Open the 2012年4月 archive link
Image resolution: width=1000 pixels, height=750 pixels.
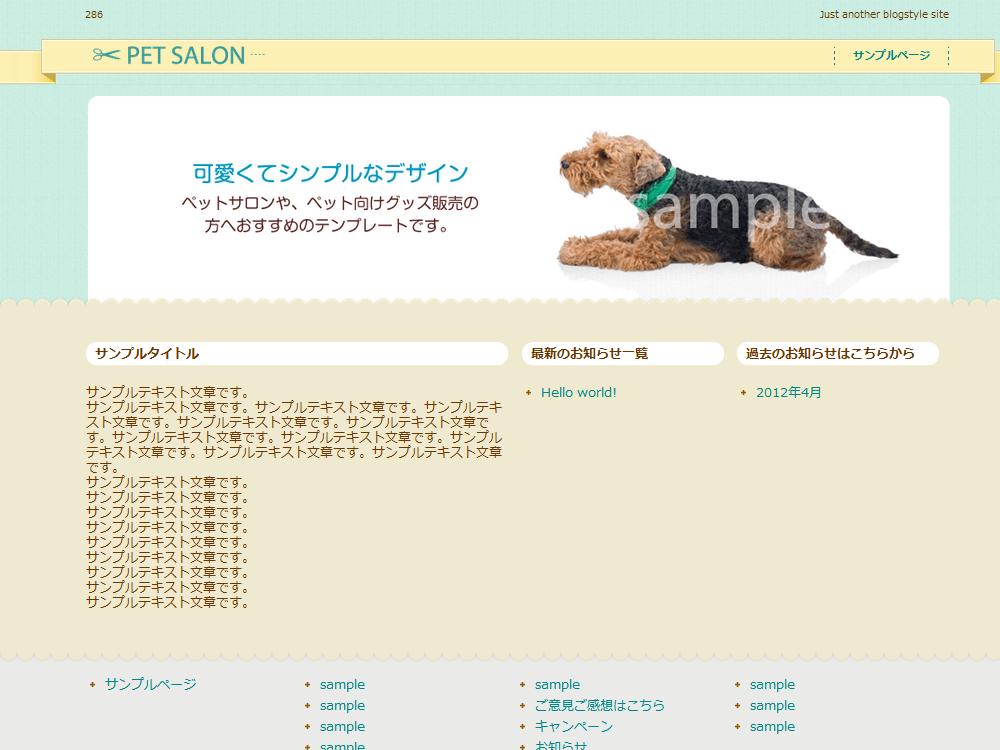pos(788,393)
